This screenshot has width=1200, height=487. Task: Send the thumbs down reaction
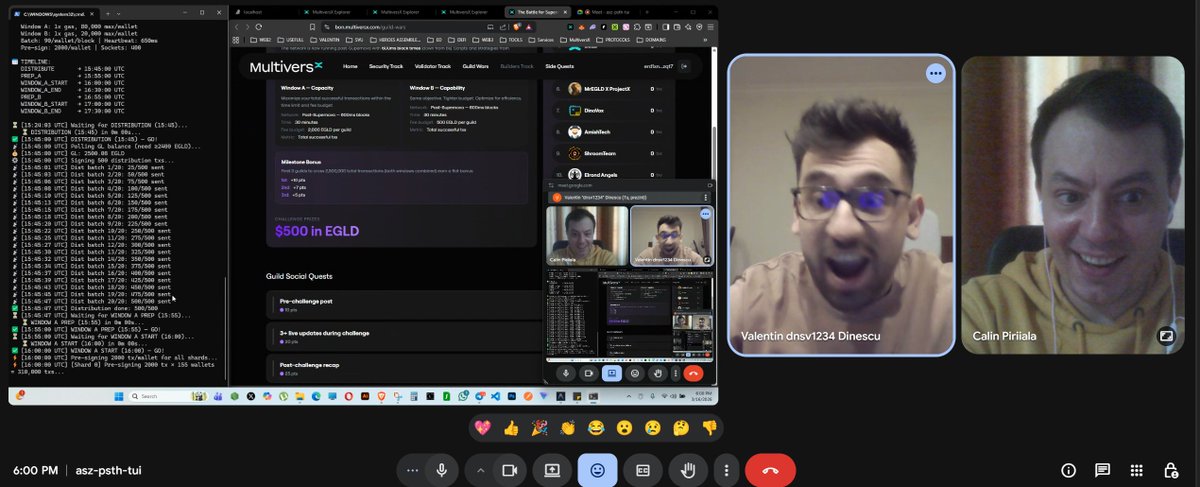tap(709, 427)
